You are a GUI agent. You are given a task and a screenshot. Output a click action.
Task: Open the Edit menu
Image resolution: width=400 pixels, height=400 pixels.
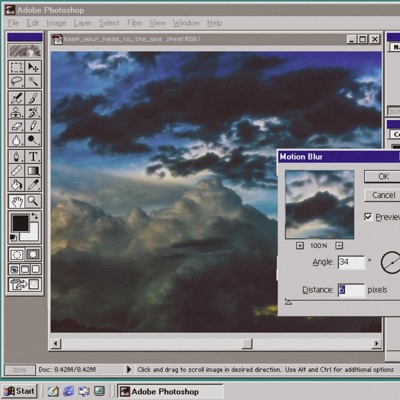pyautogui.click(x=33, y=23)
